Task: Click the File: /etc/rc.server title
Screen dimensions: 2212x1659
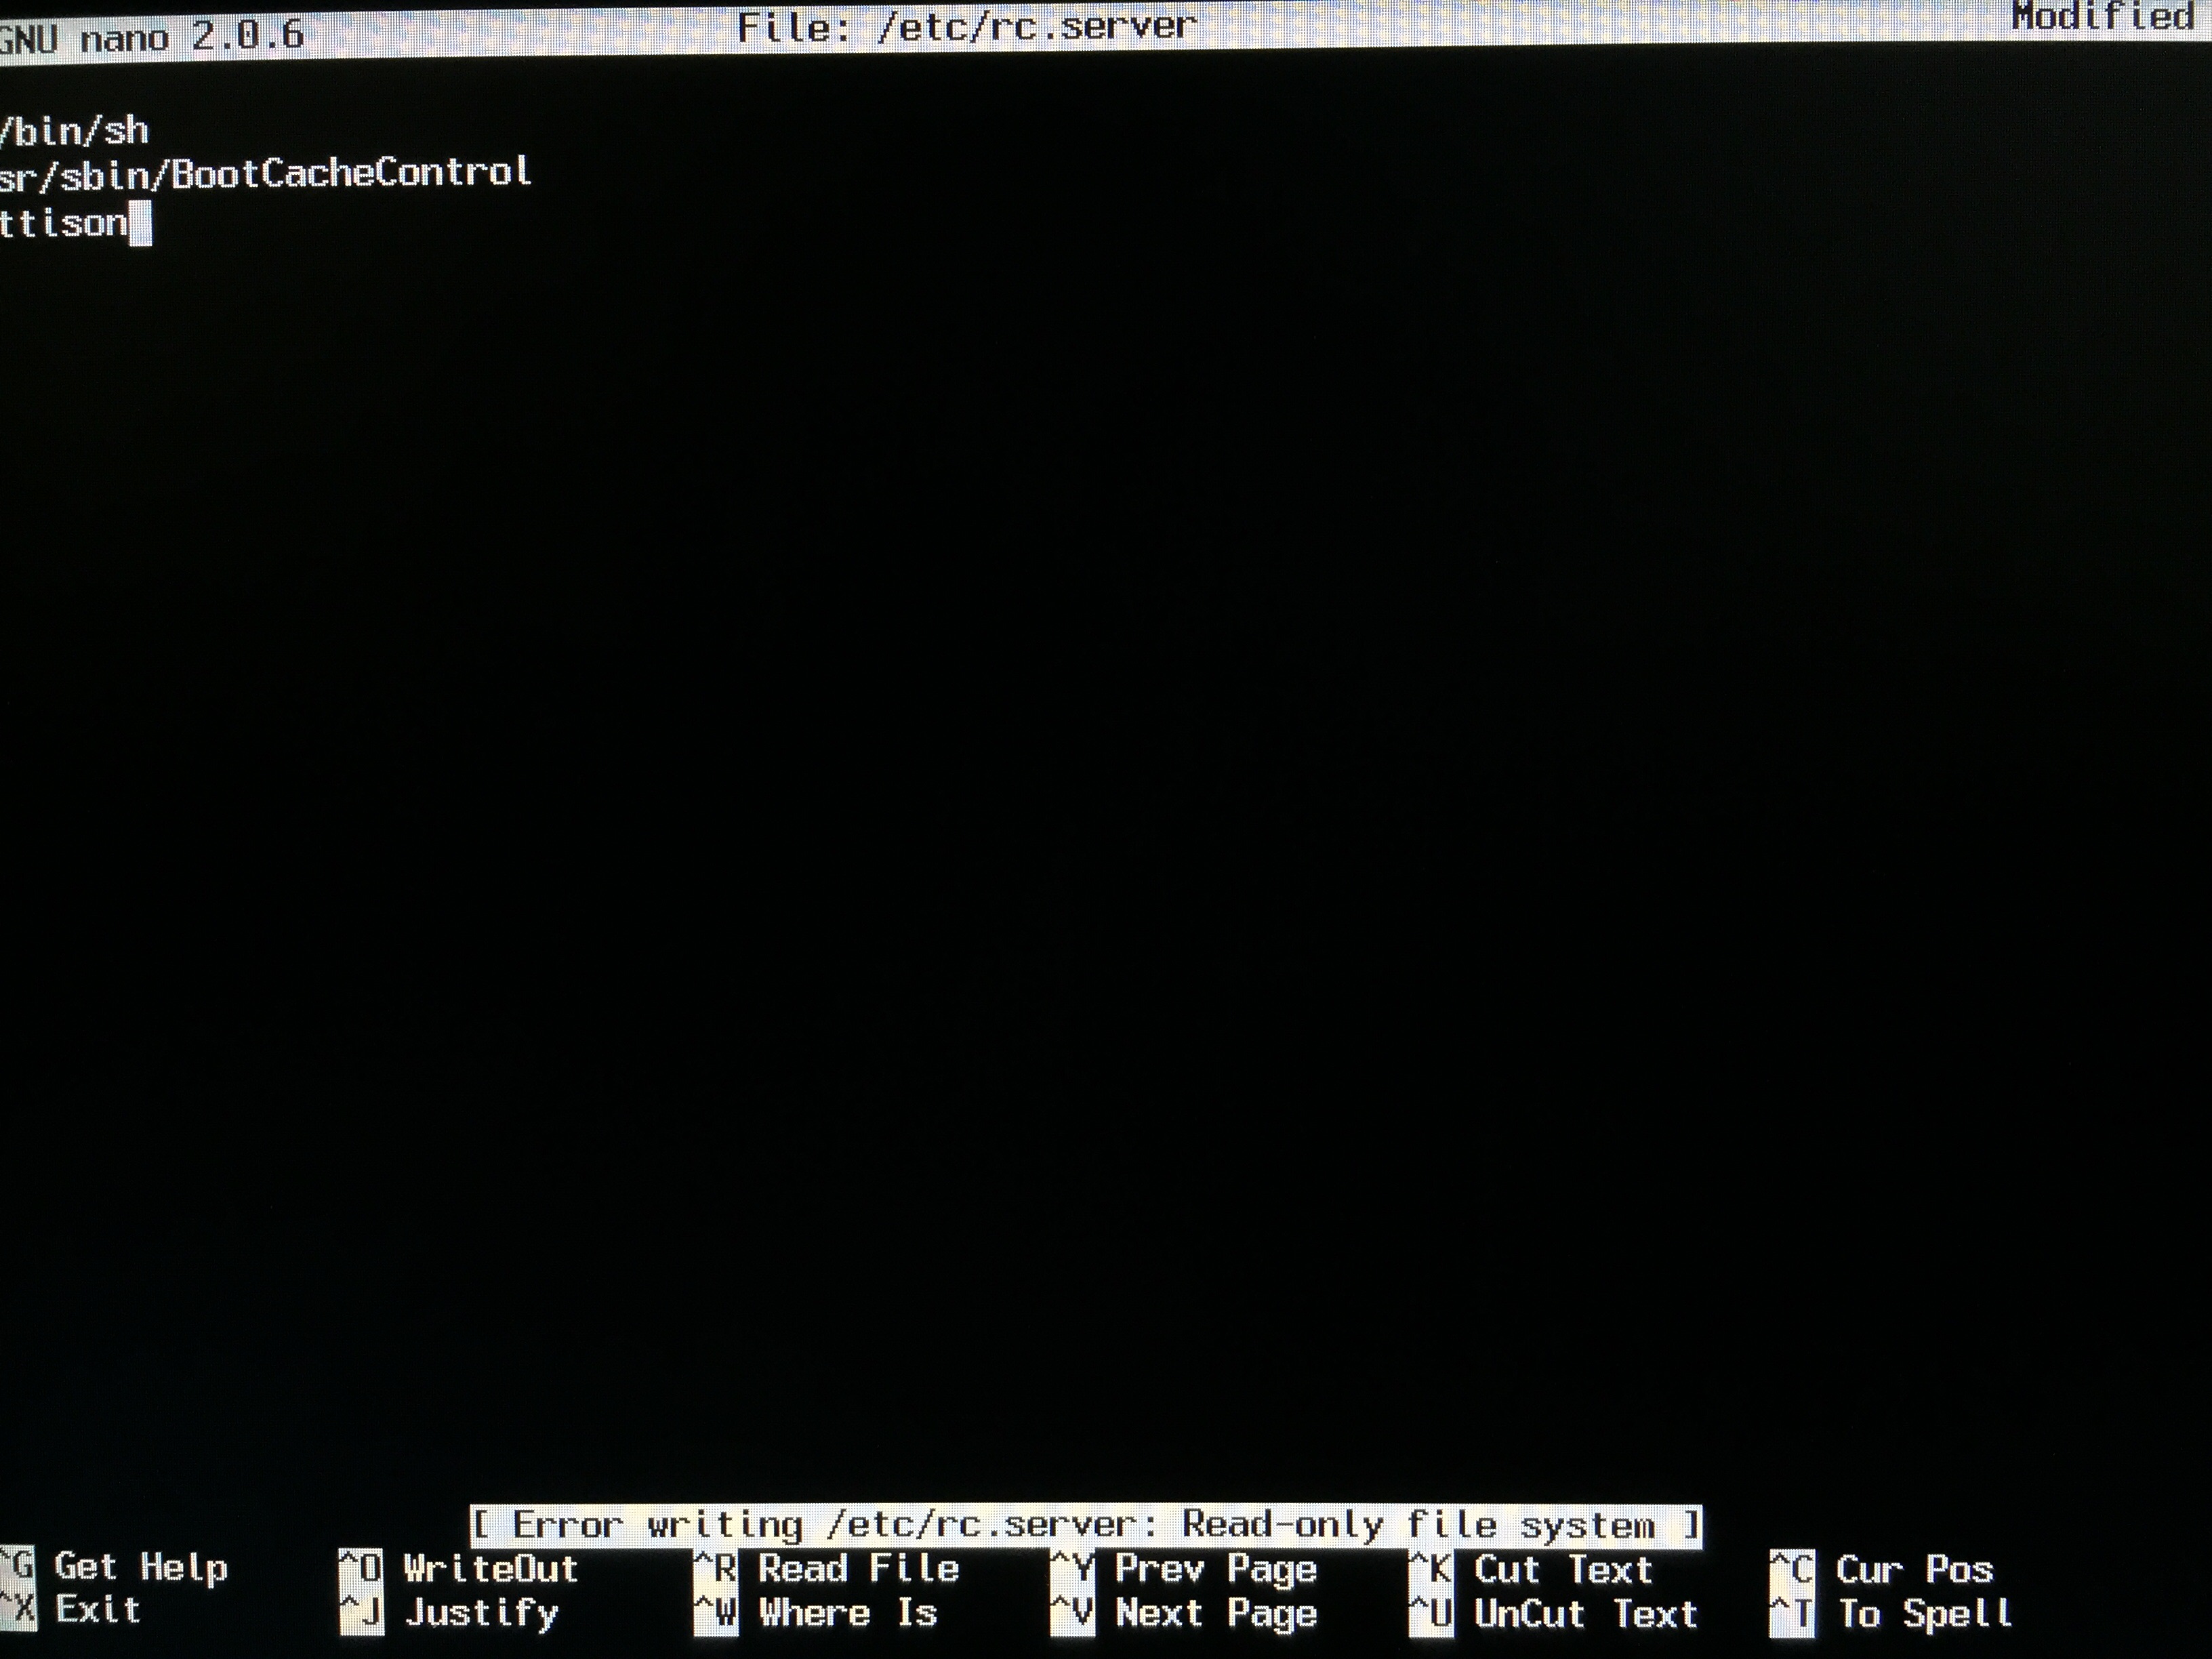Action: (x=966, y=27)
